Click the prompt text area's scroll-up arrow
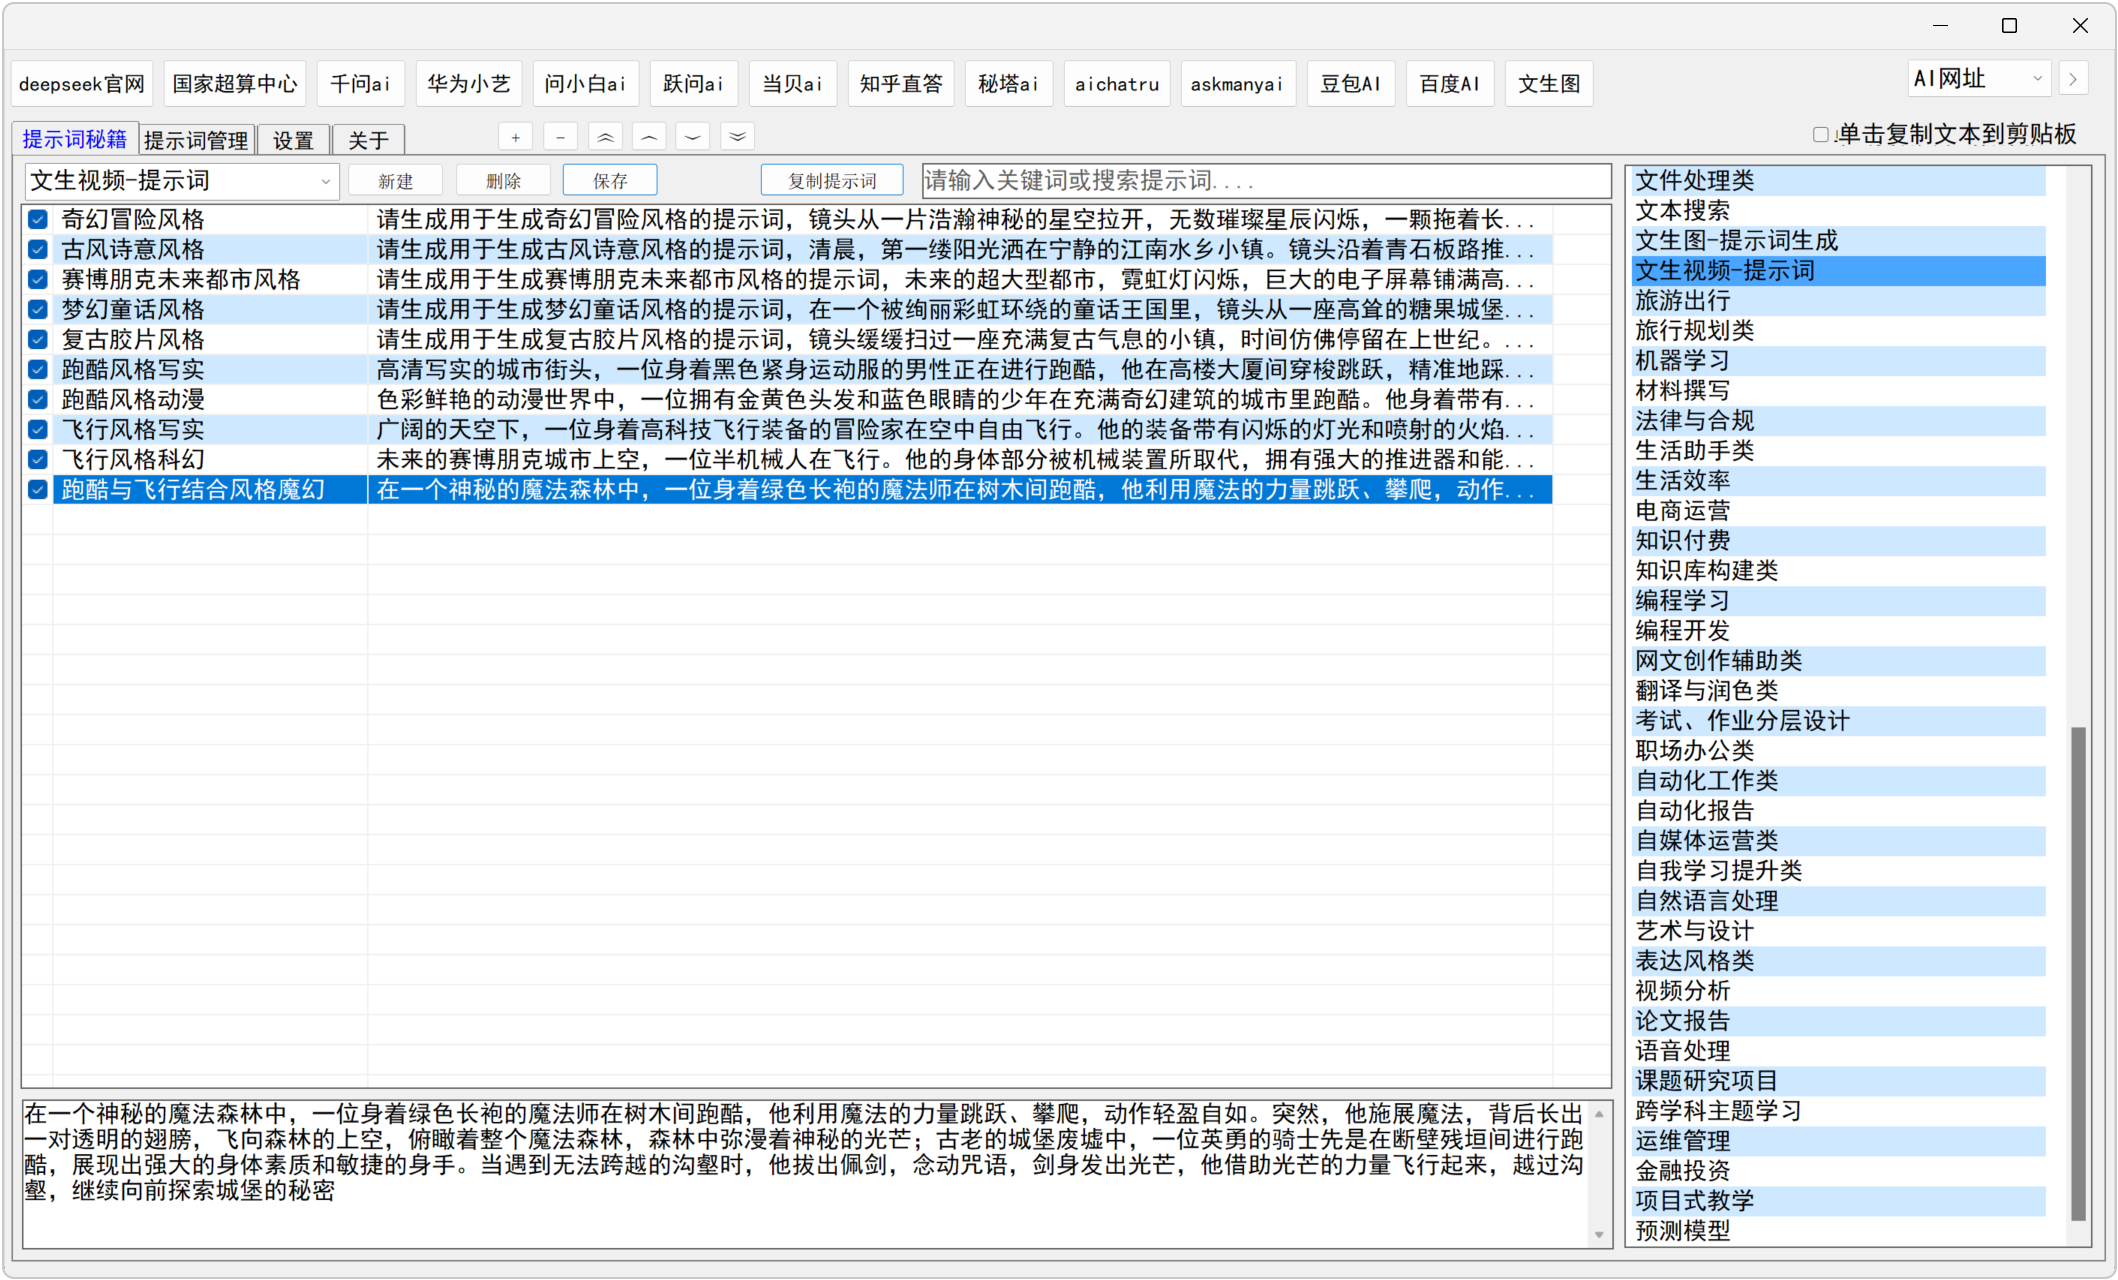Viewport: 2118px width, 1280px height. pos(1598,1113)
